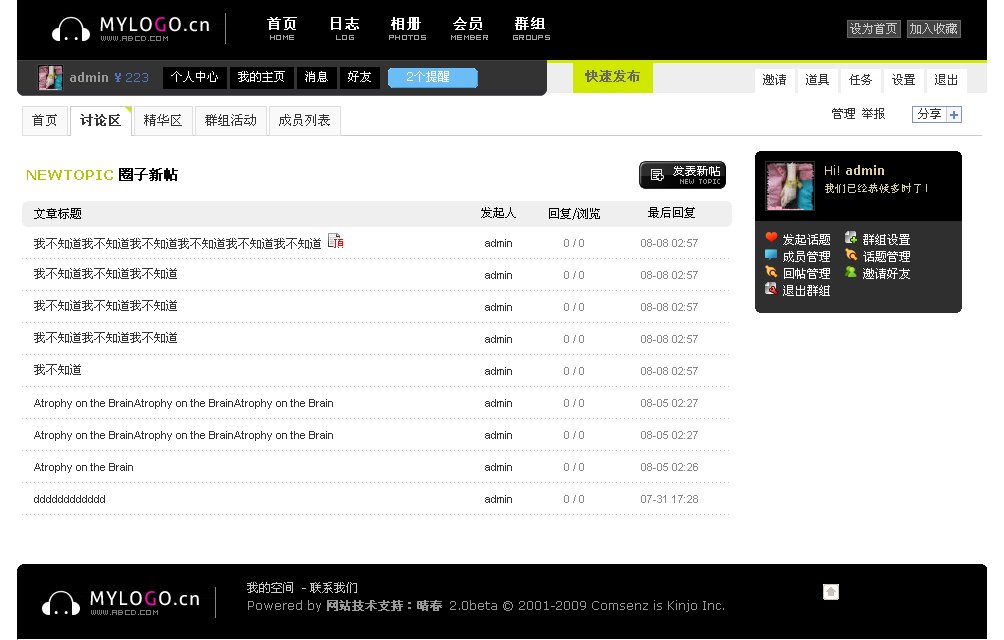The image size is (1004, 640).
Task: Click the 退出 logout tab
Action: pyautogui.click(x=946, y=80)
